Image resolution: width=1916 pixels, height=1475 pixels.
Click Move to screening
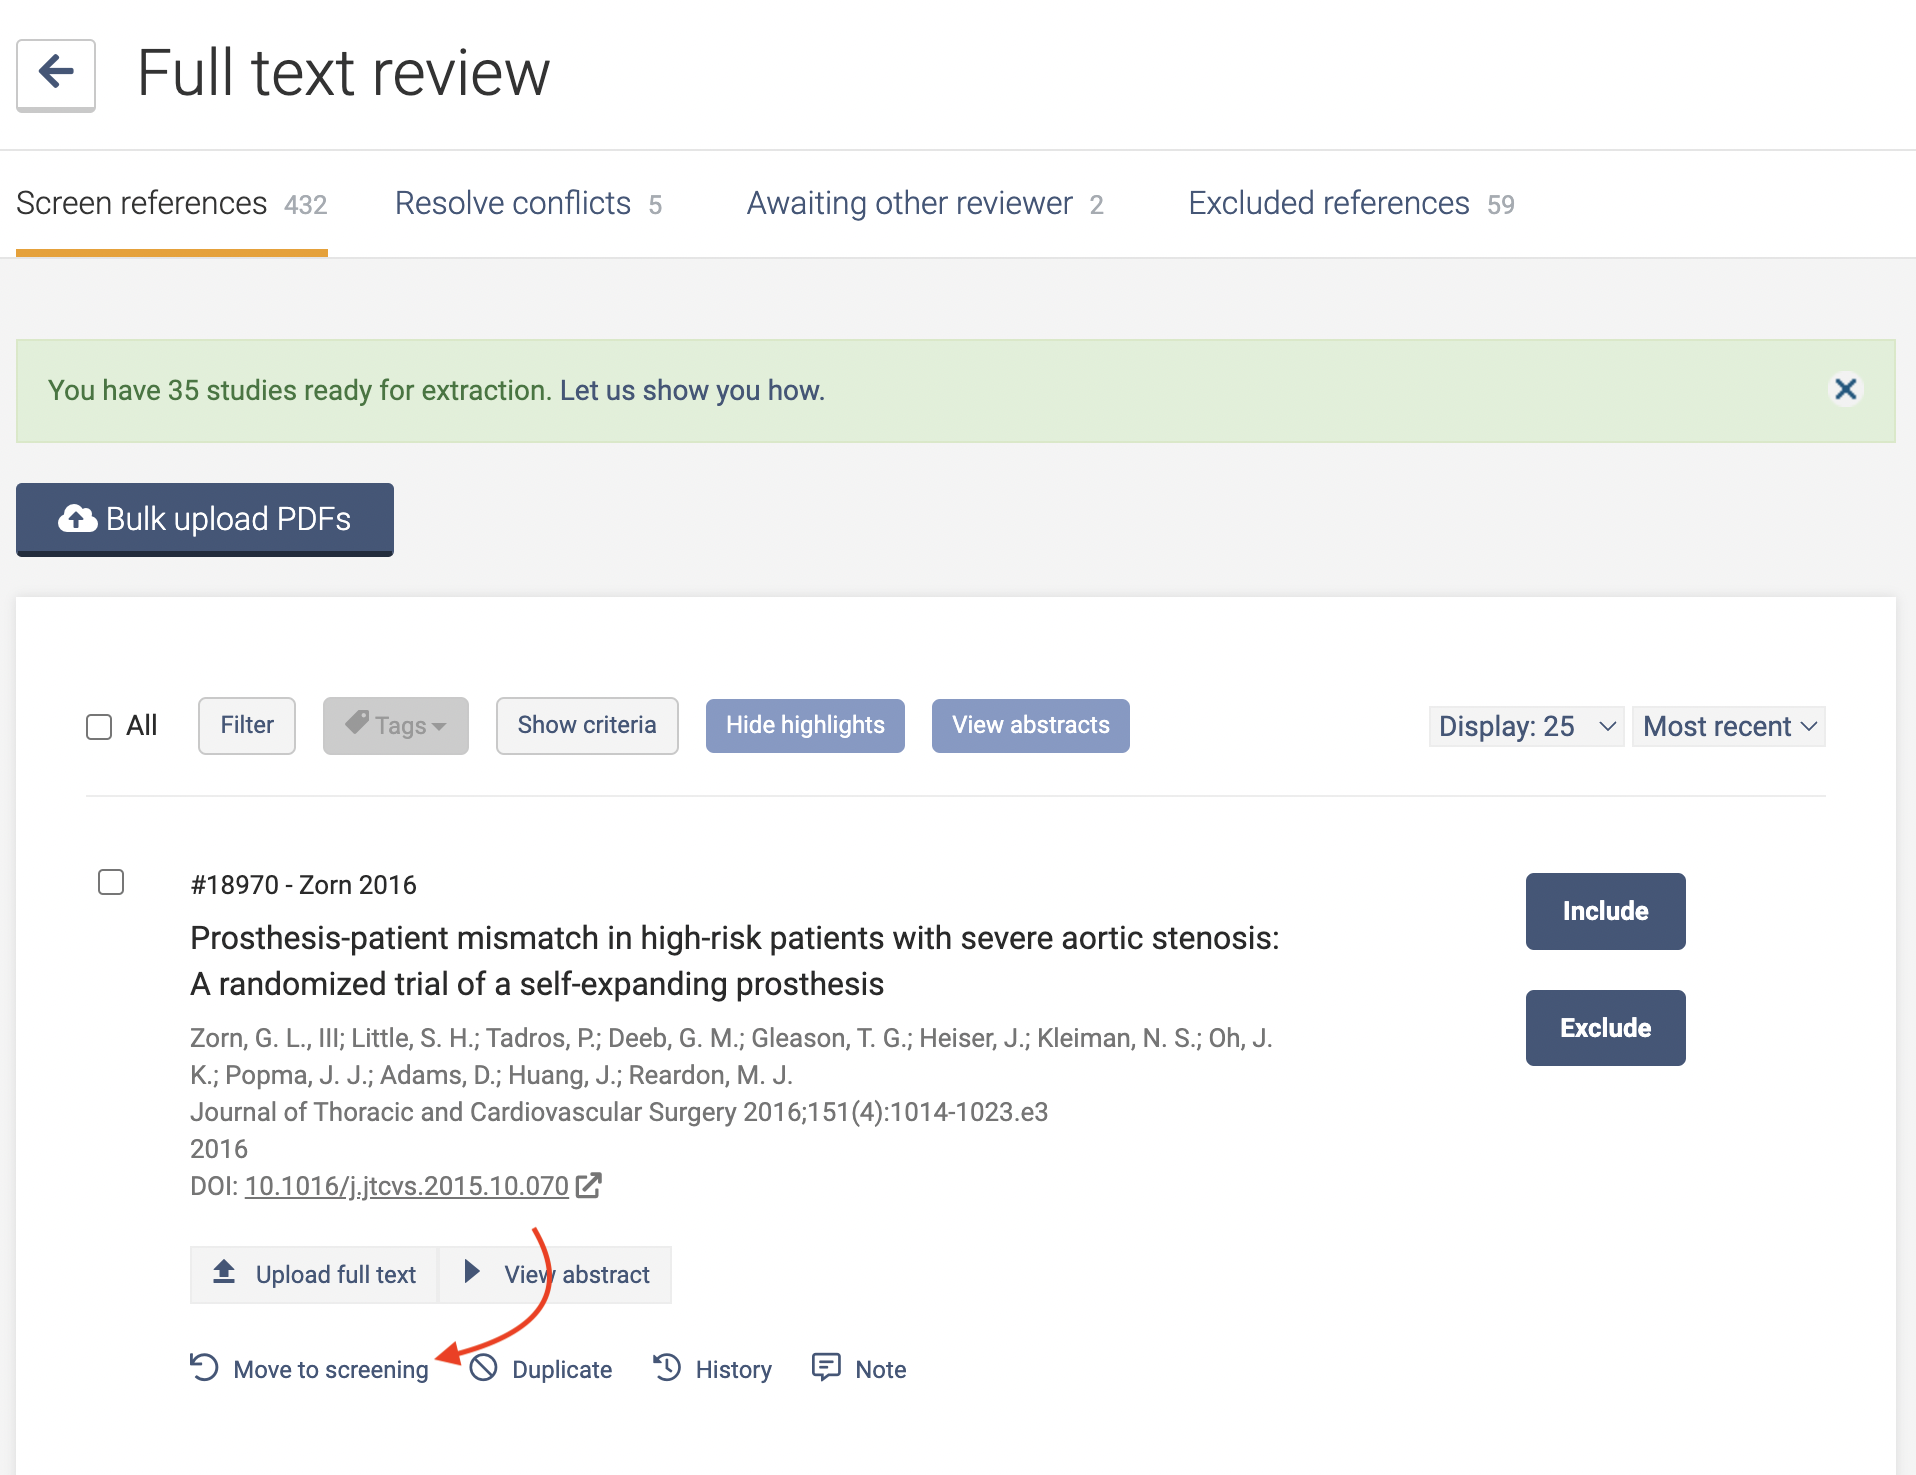pos(310,1369)
